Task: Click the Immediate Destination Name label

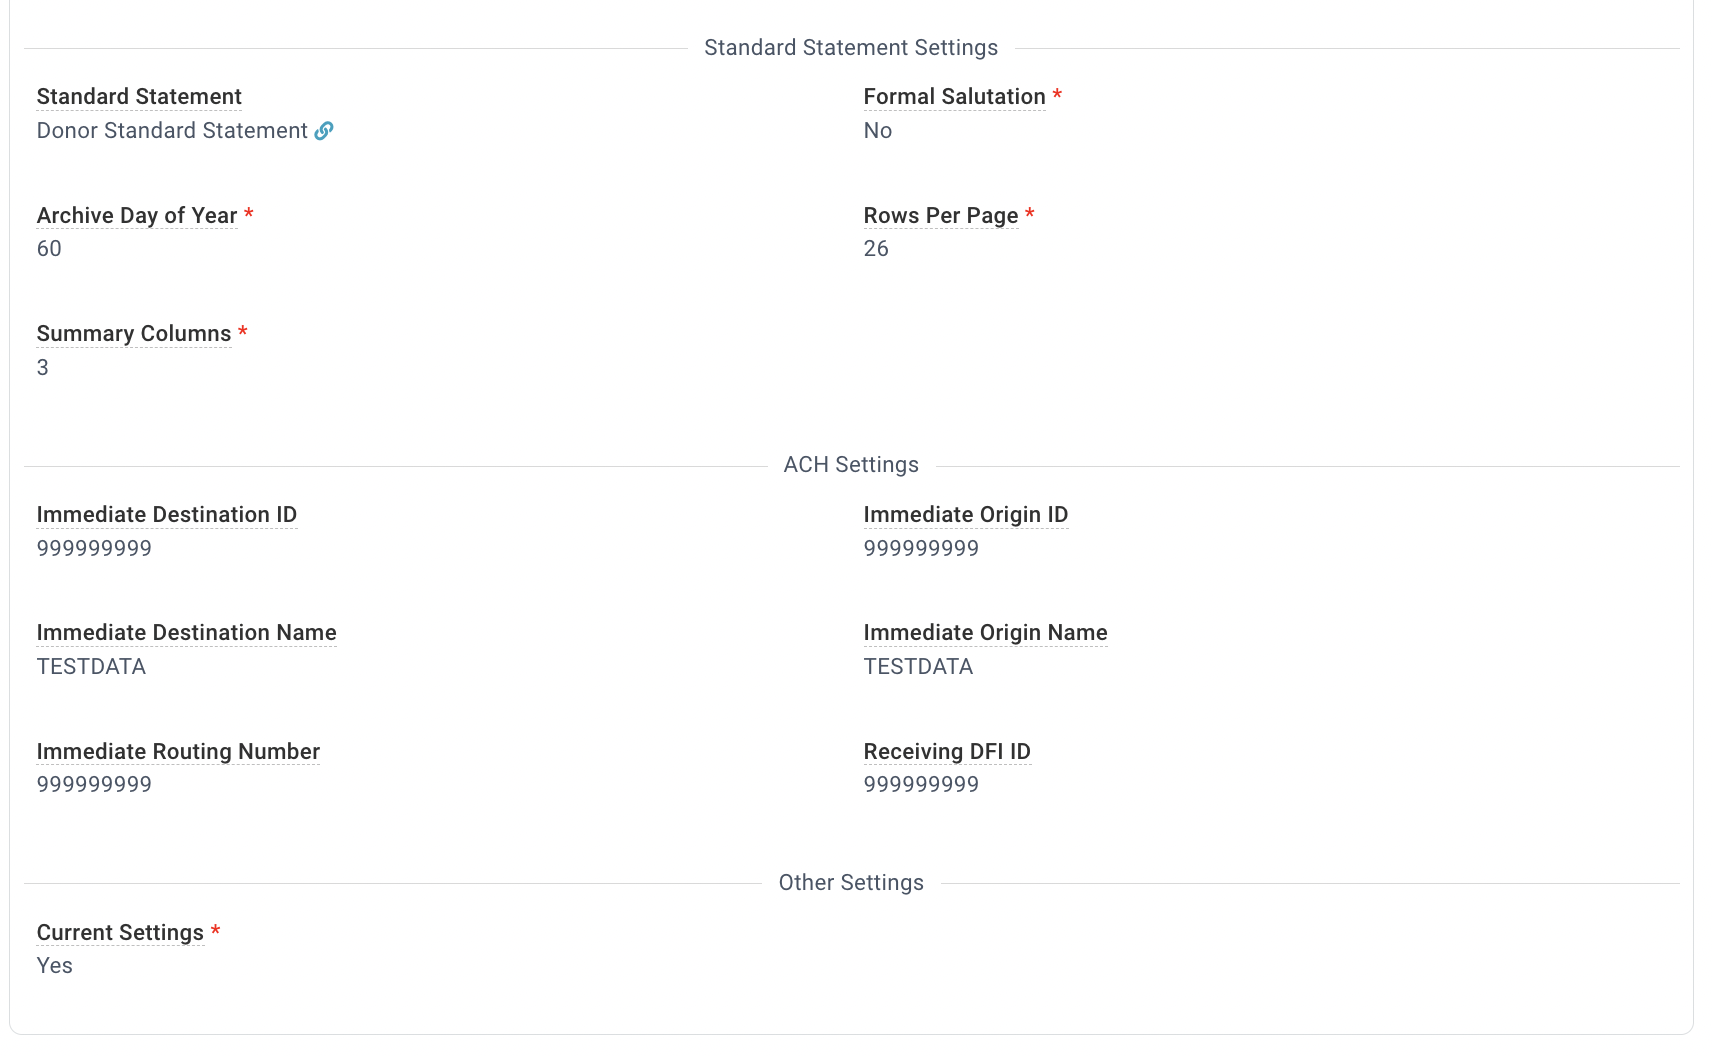Action: [187, 633]
